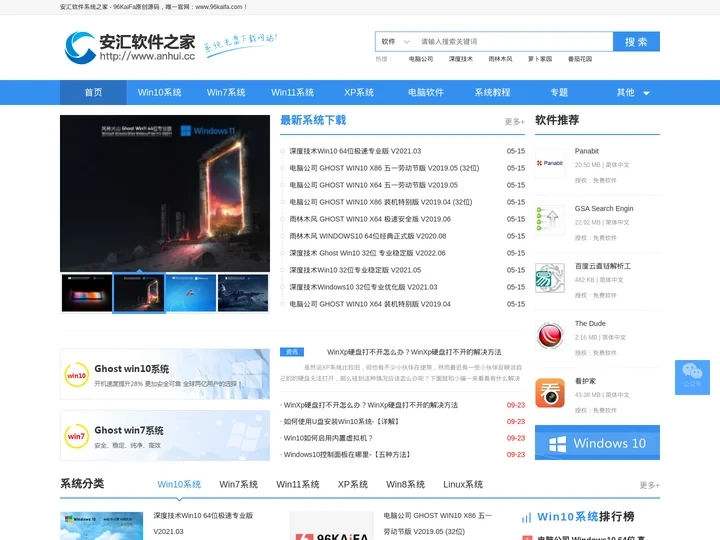
Task: Select the second slideshow thumbnail with glowing door
Action: (139, 293)
